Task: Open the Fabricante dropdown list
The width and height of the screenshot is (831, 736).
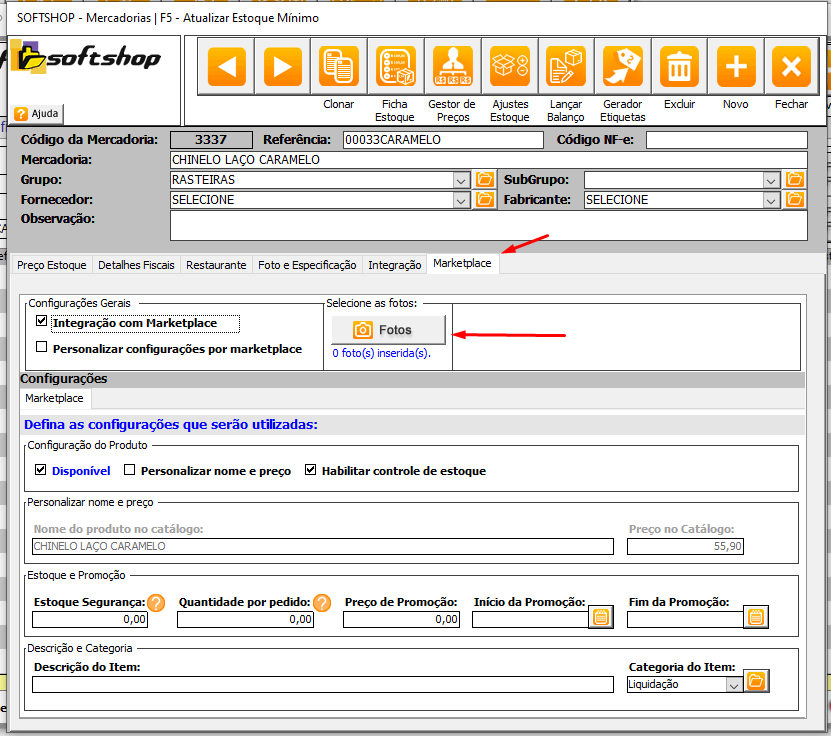Action: tap(771, 200)
